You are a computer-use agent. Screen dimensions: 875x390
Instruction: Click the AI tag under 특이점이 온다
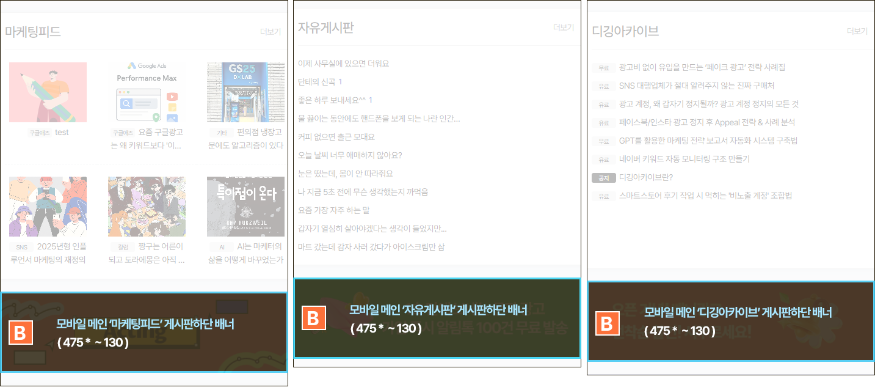point(223,247)
